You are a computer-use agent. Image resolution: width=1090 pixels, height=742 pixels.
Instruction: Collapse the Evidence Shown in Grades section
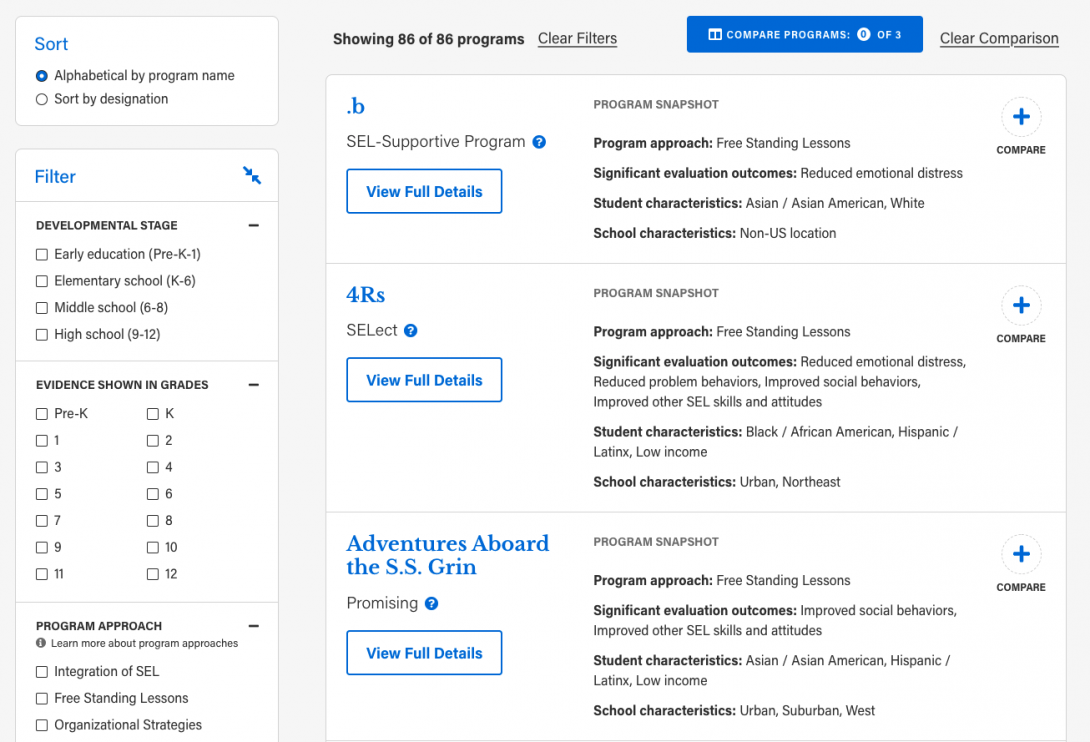tap(253, 385)
